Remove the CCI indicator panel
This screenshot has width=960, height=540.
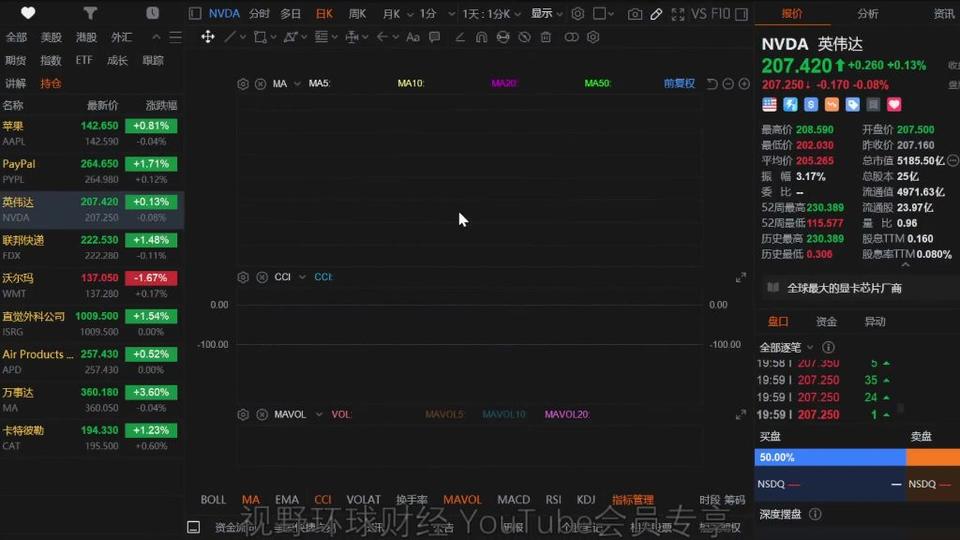pyautogui.click(x=262, y=277)
